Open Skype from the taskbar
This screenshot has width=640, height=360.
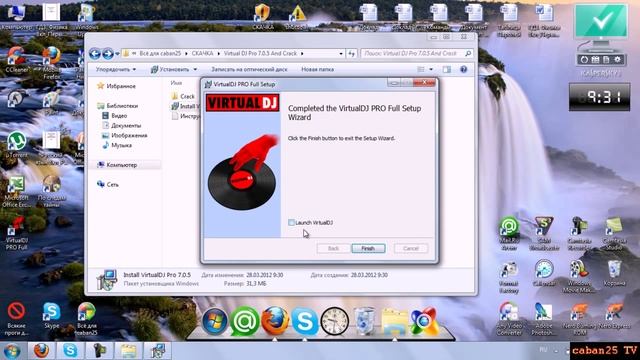[x=70, y=351]
